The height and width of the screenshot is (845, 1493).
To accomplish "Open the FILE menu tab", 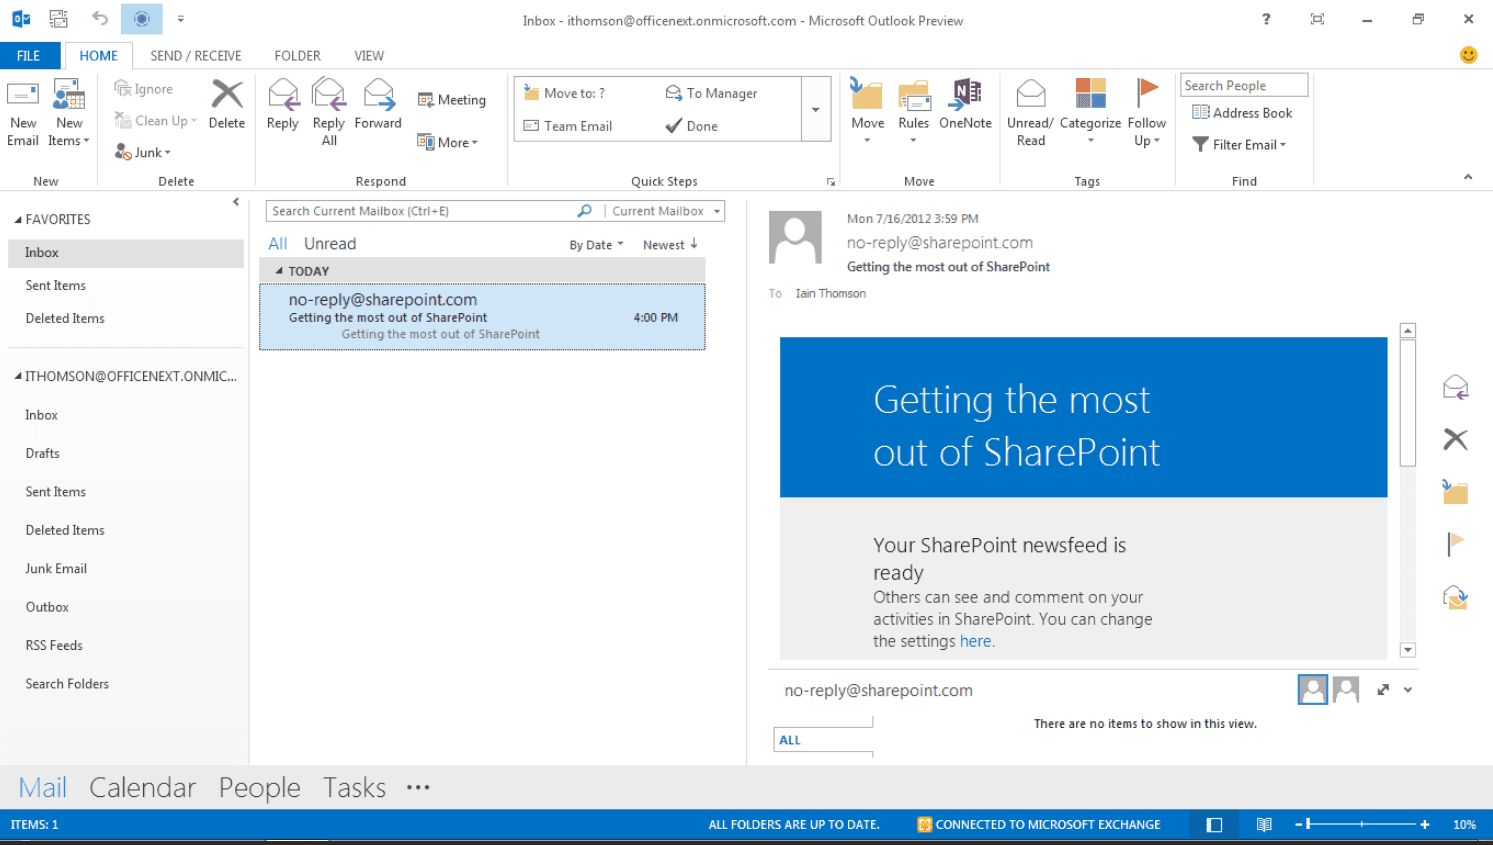I will click(x=29, y=56).
